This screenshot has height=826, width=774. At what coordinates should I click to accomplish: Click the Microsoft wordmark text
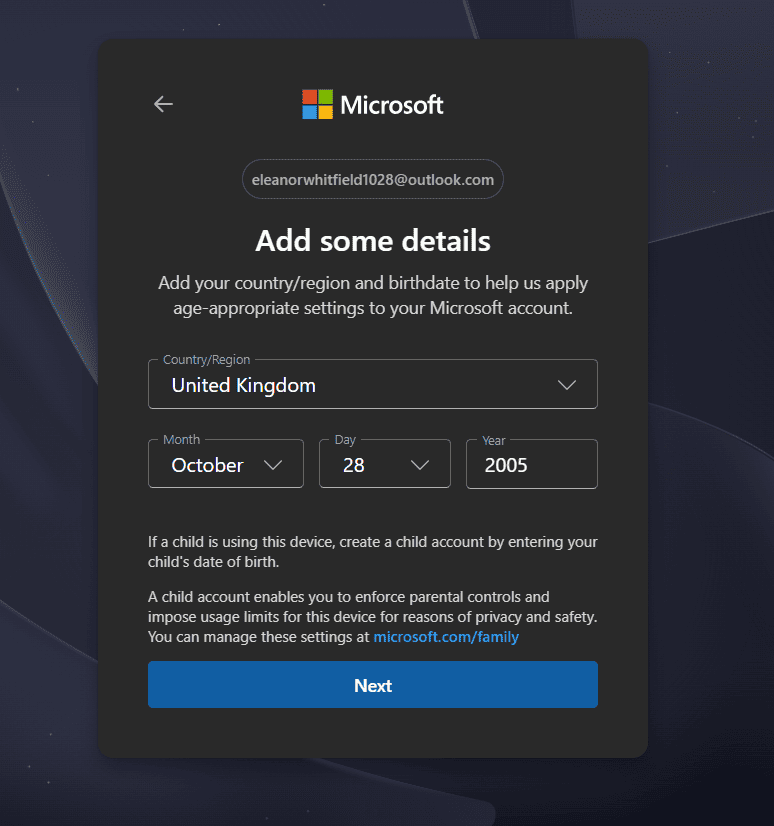pos(392,104)
